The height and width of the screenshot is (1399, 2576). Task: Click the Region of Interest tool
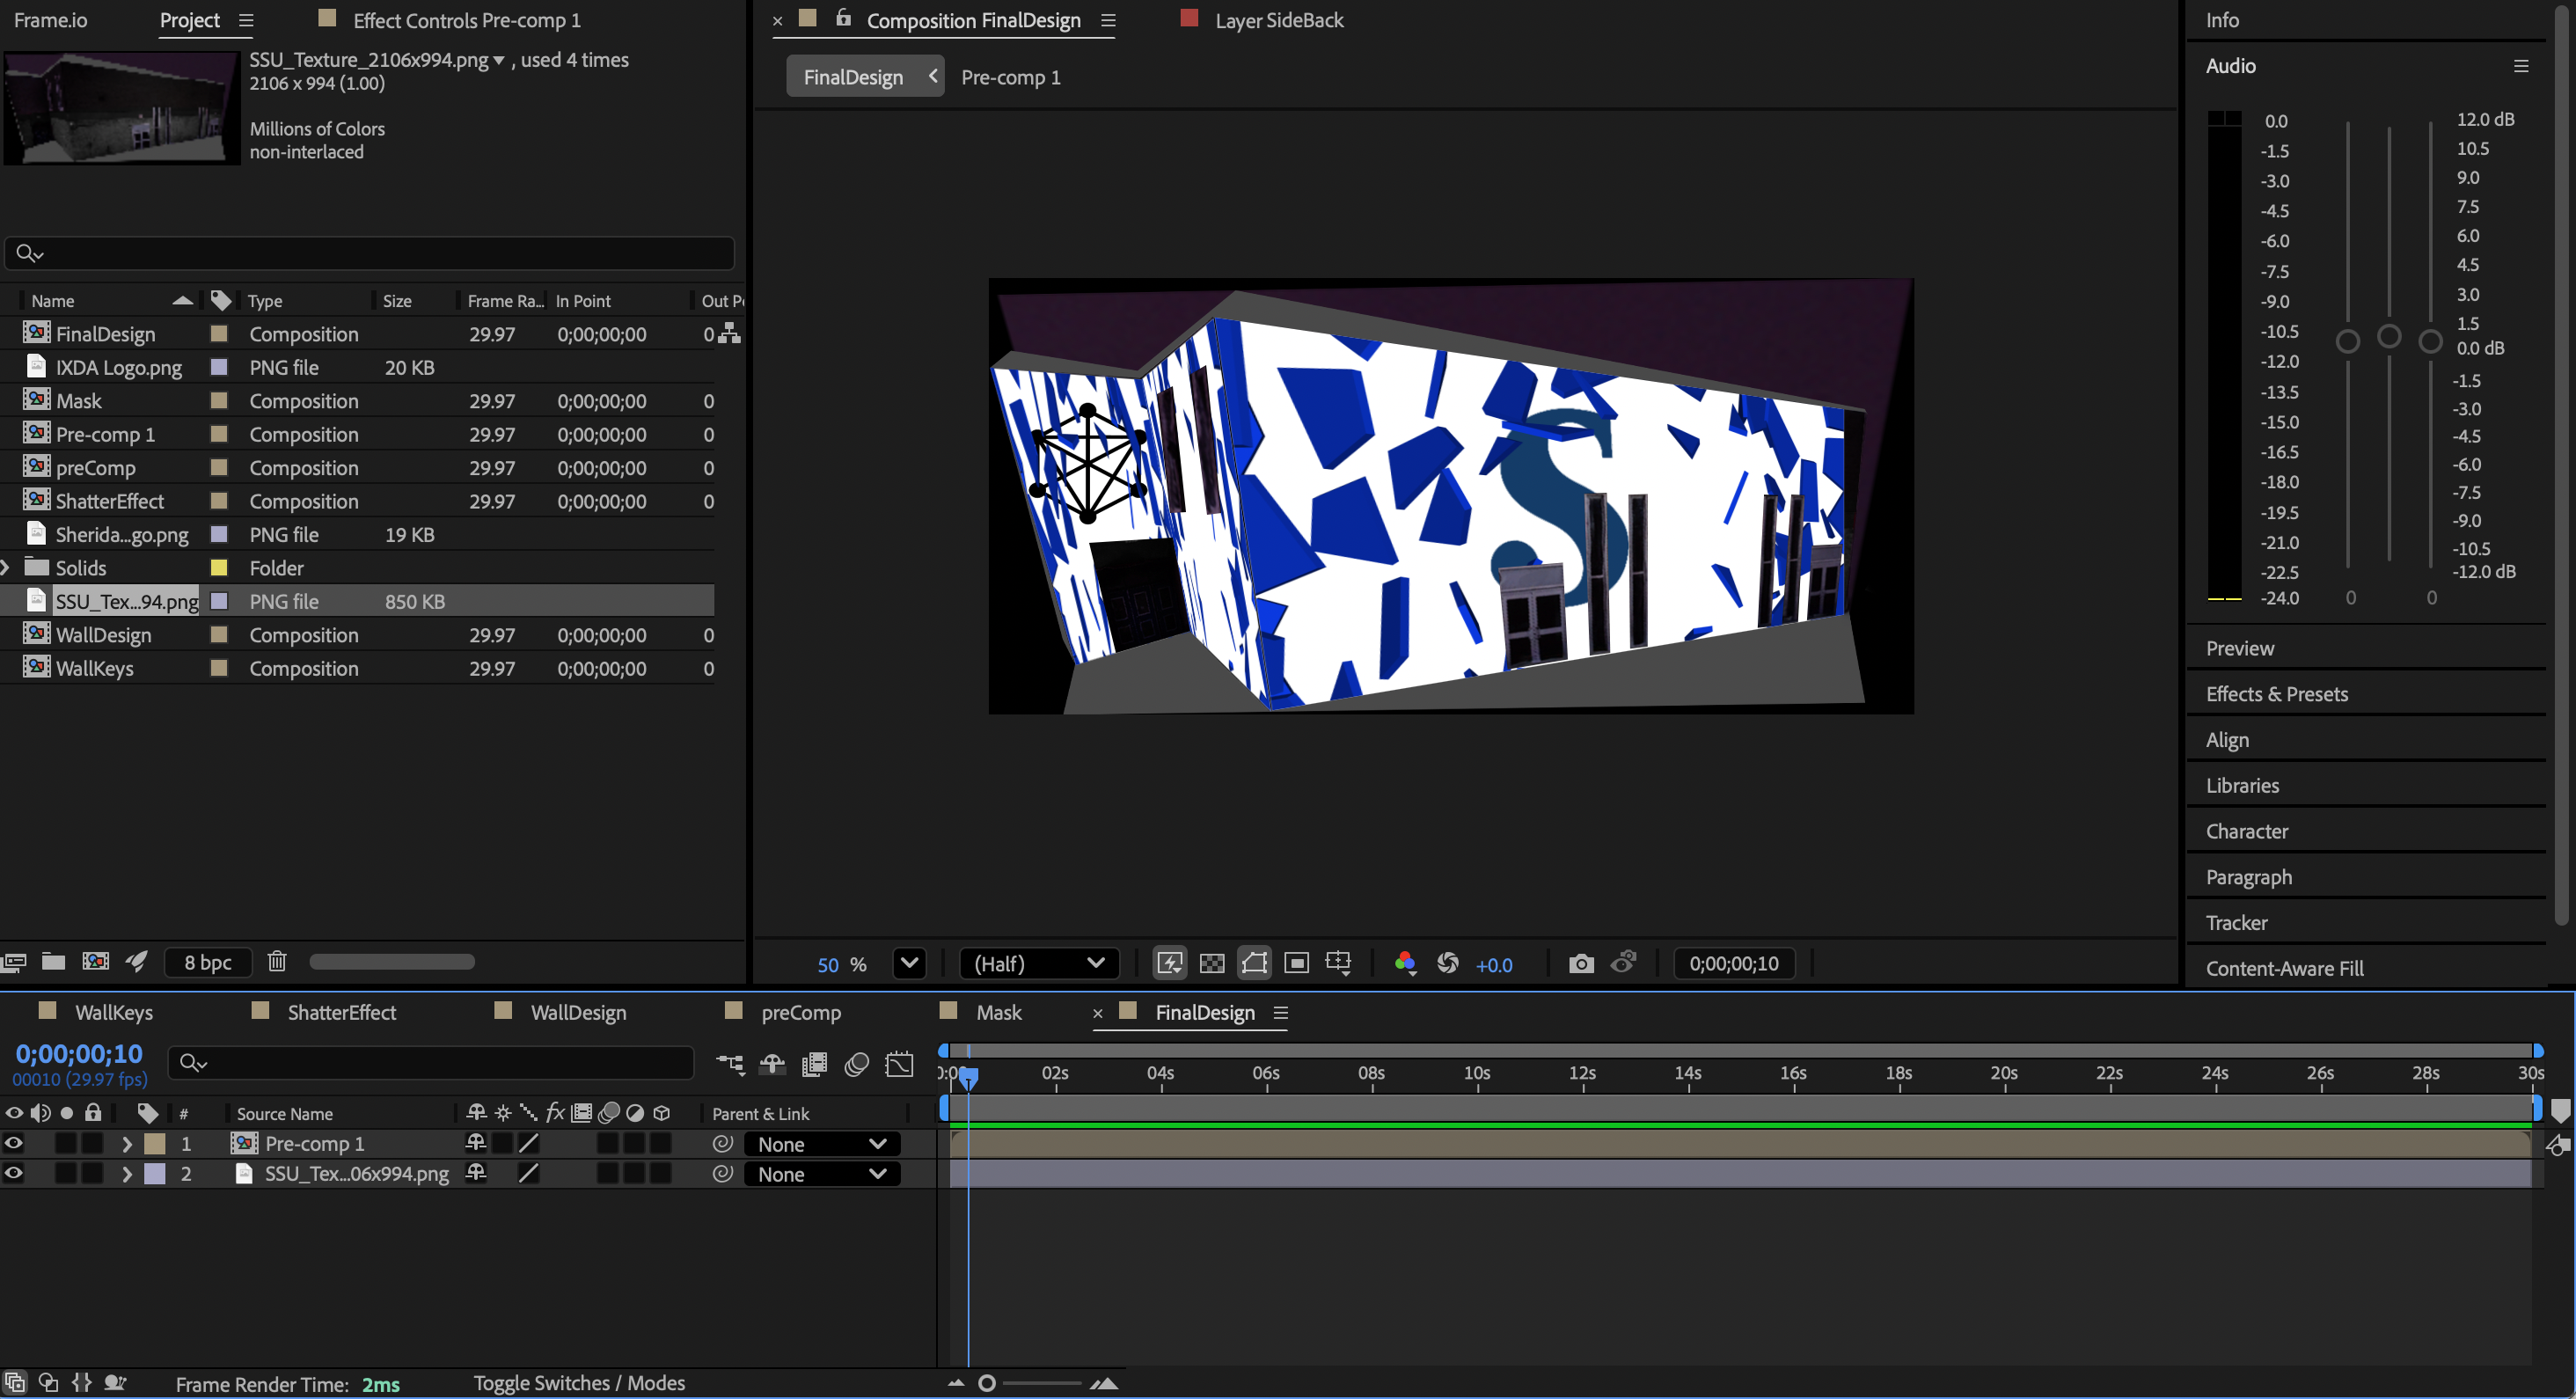[x=1297, y=963]
